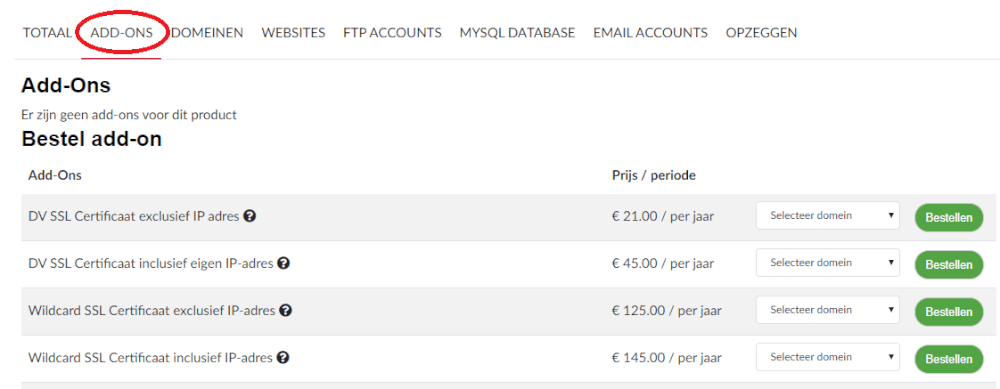Open the FTP ACCOUNTS tab
Viewport: 1000px width, 389px height.
(x=392, y=33)
